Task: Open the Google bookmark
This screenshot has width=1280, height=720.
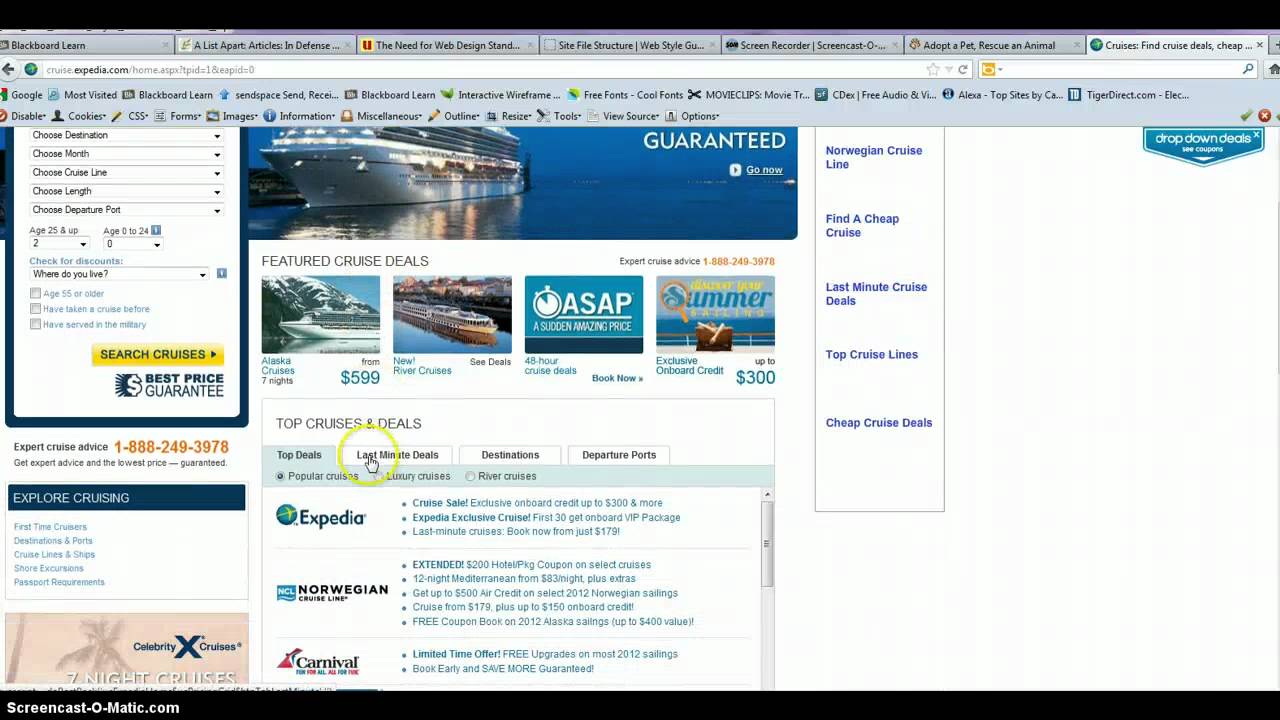Action: 21,95
